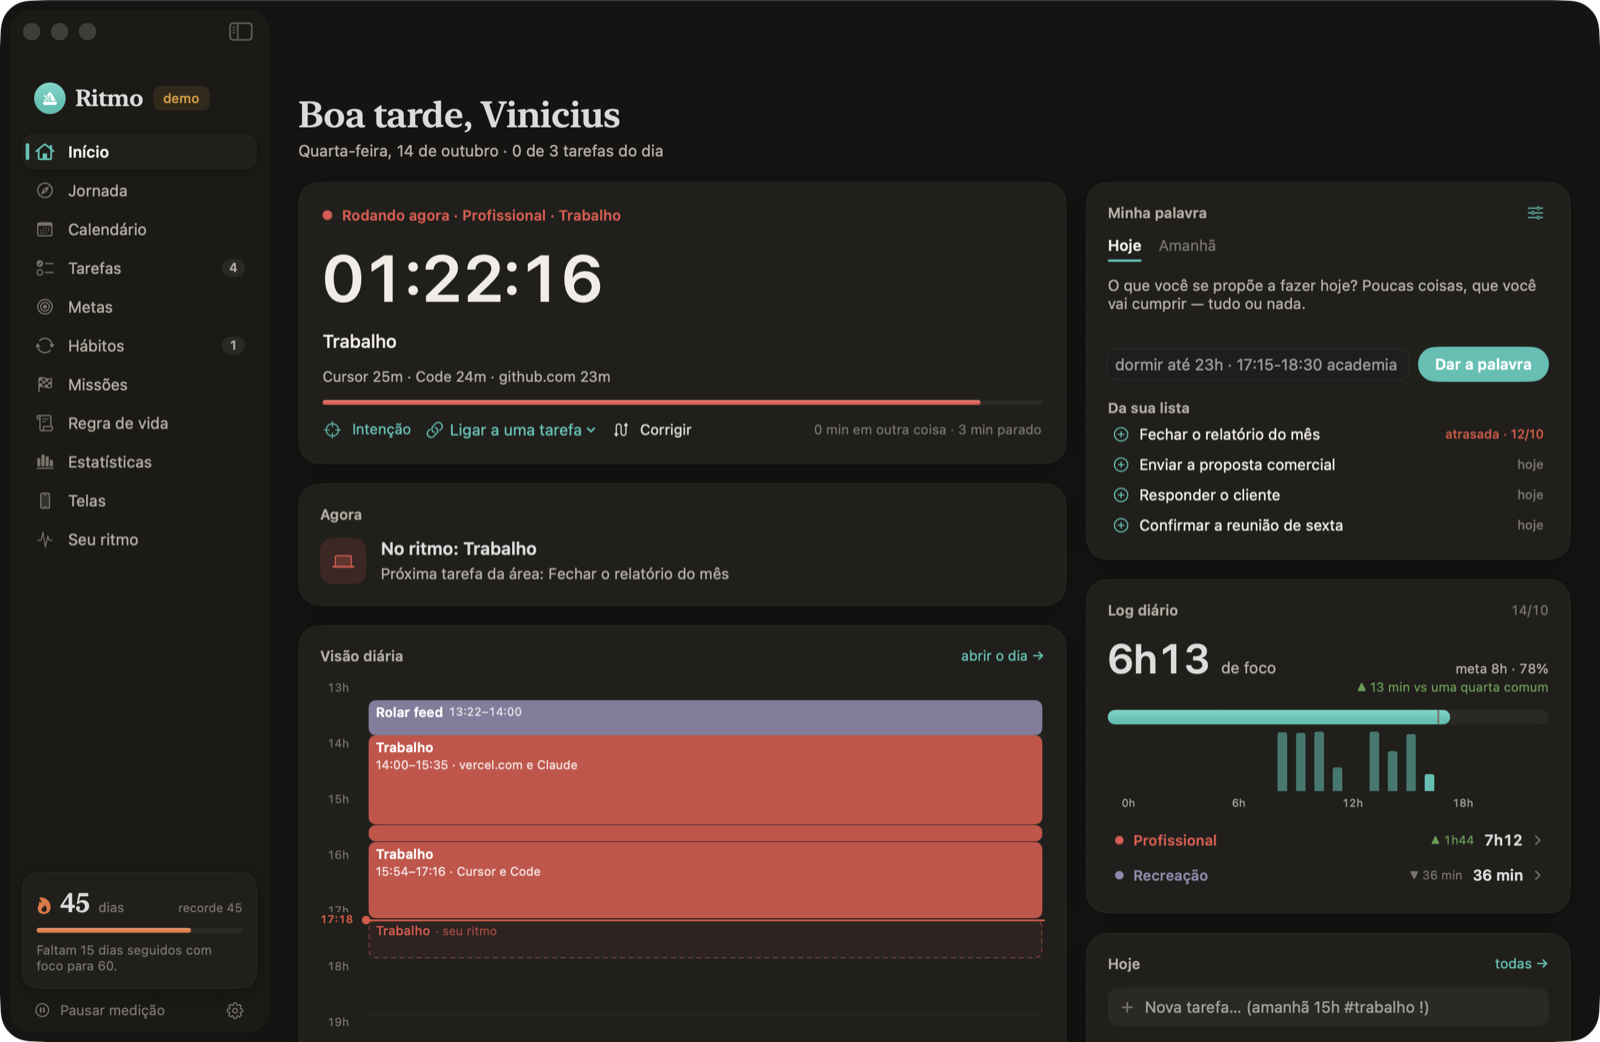Switch to the Hoje tab

(1124, 246)
